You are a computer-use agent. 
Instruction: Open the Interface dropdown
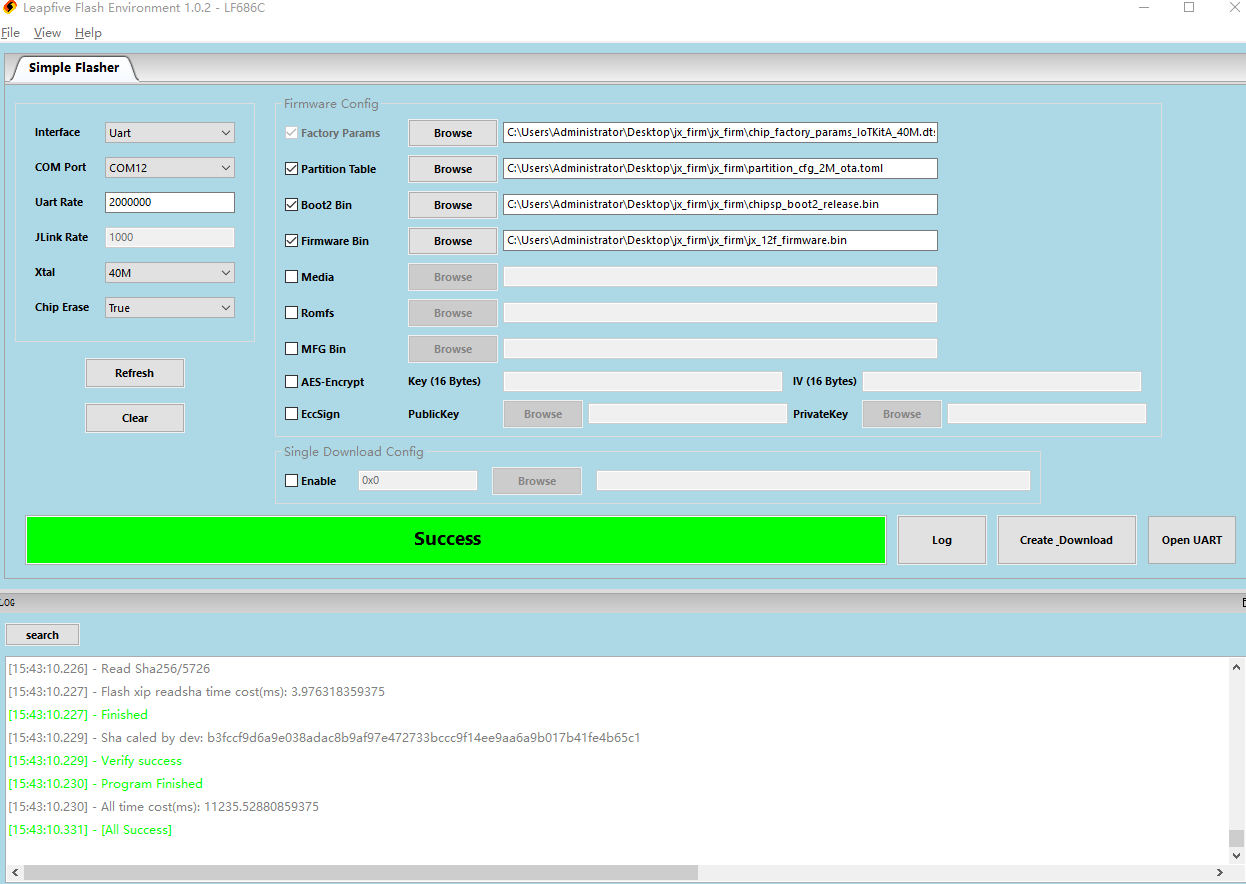169,133
